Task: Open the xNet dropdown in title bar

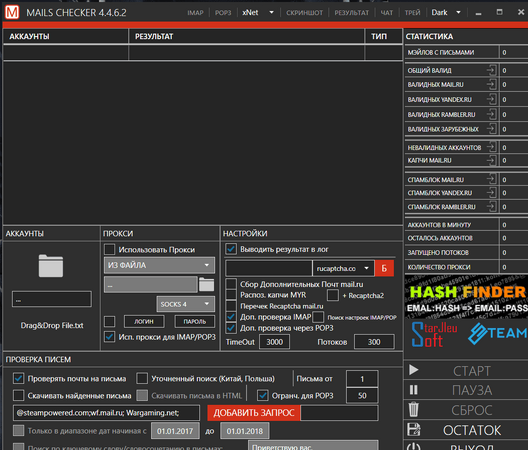Action: tap(258, 12)
